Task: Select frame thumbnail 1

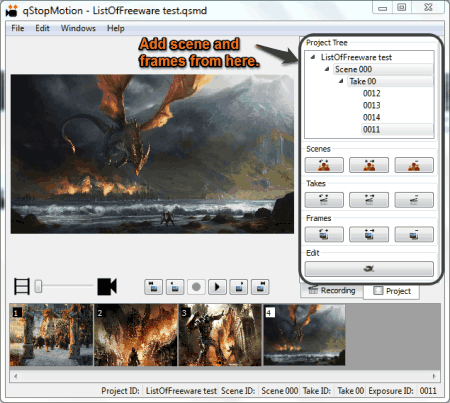Action: click(x=51, y=335)
